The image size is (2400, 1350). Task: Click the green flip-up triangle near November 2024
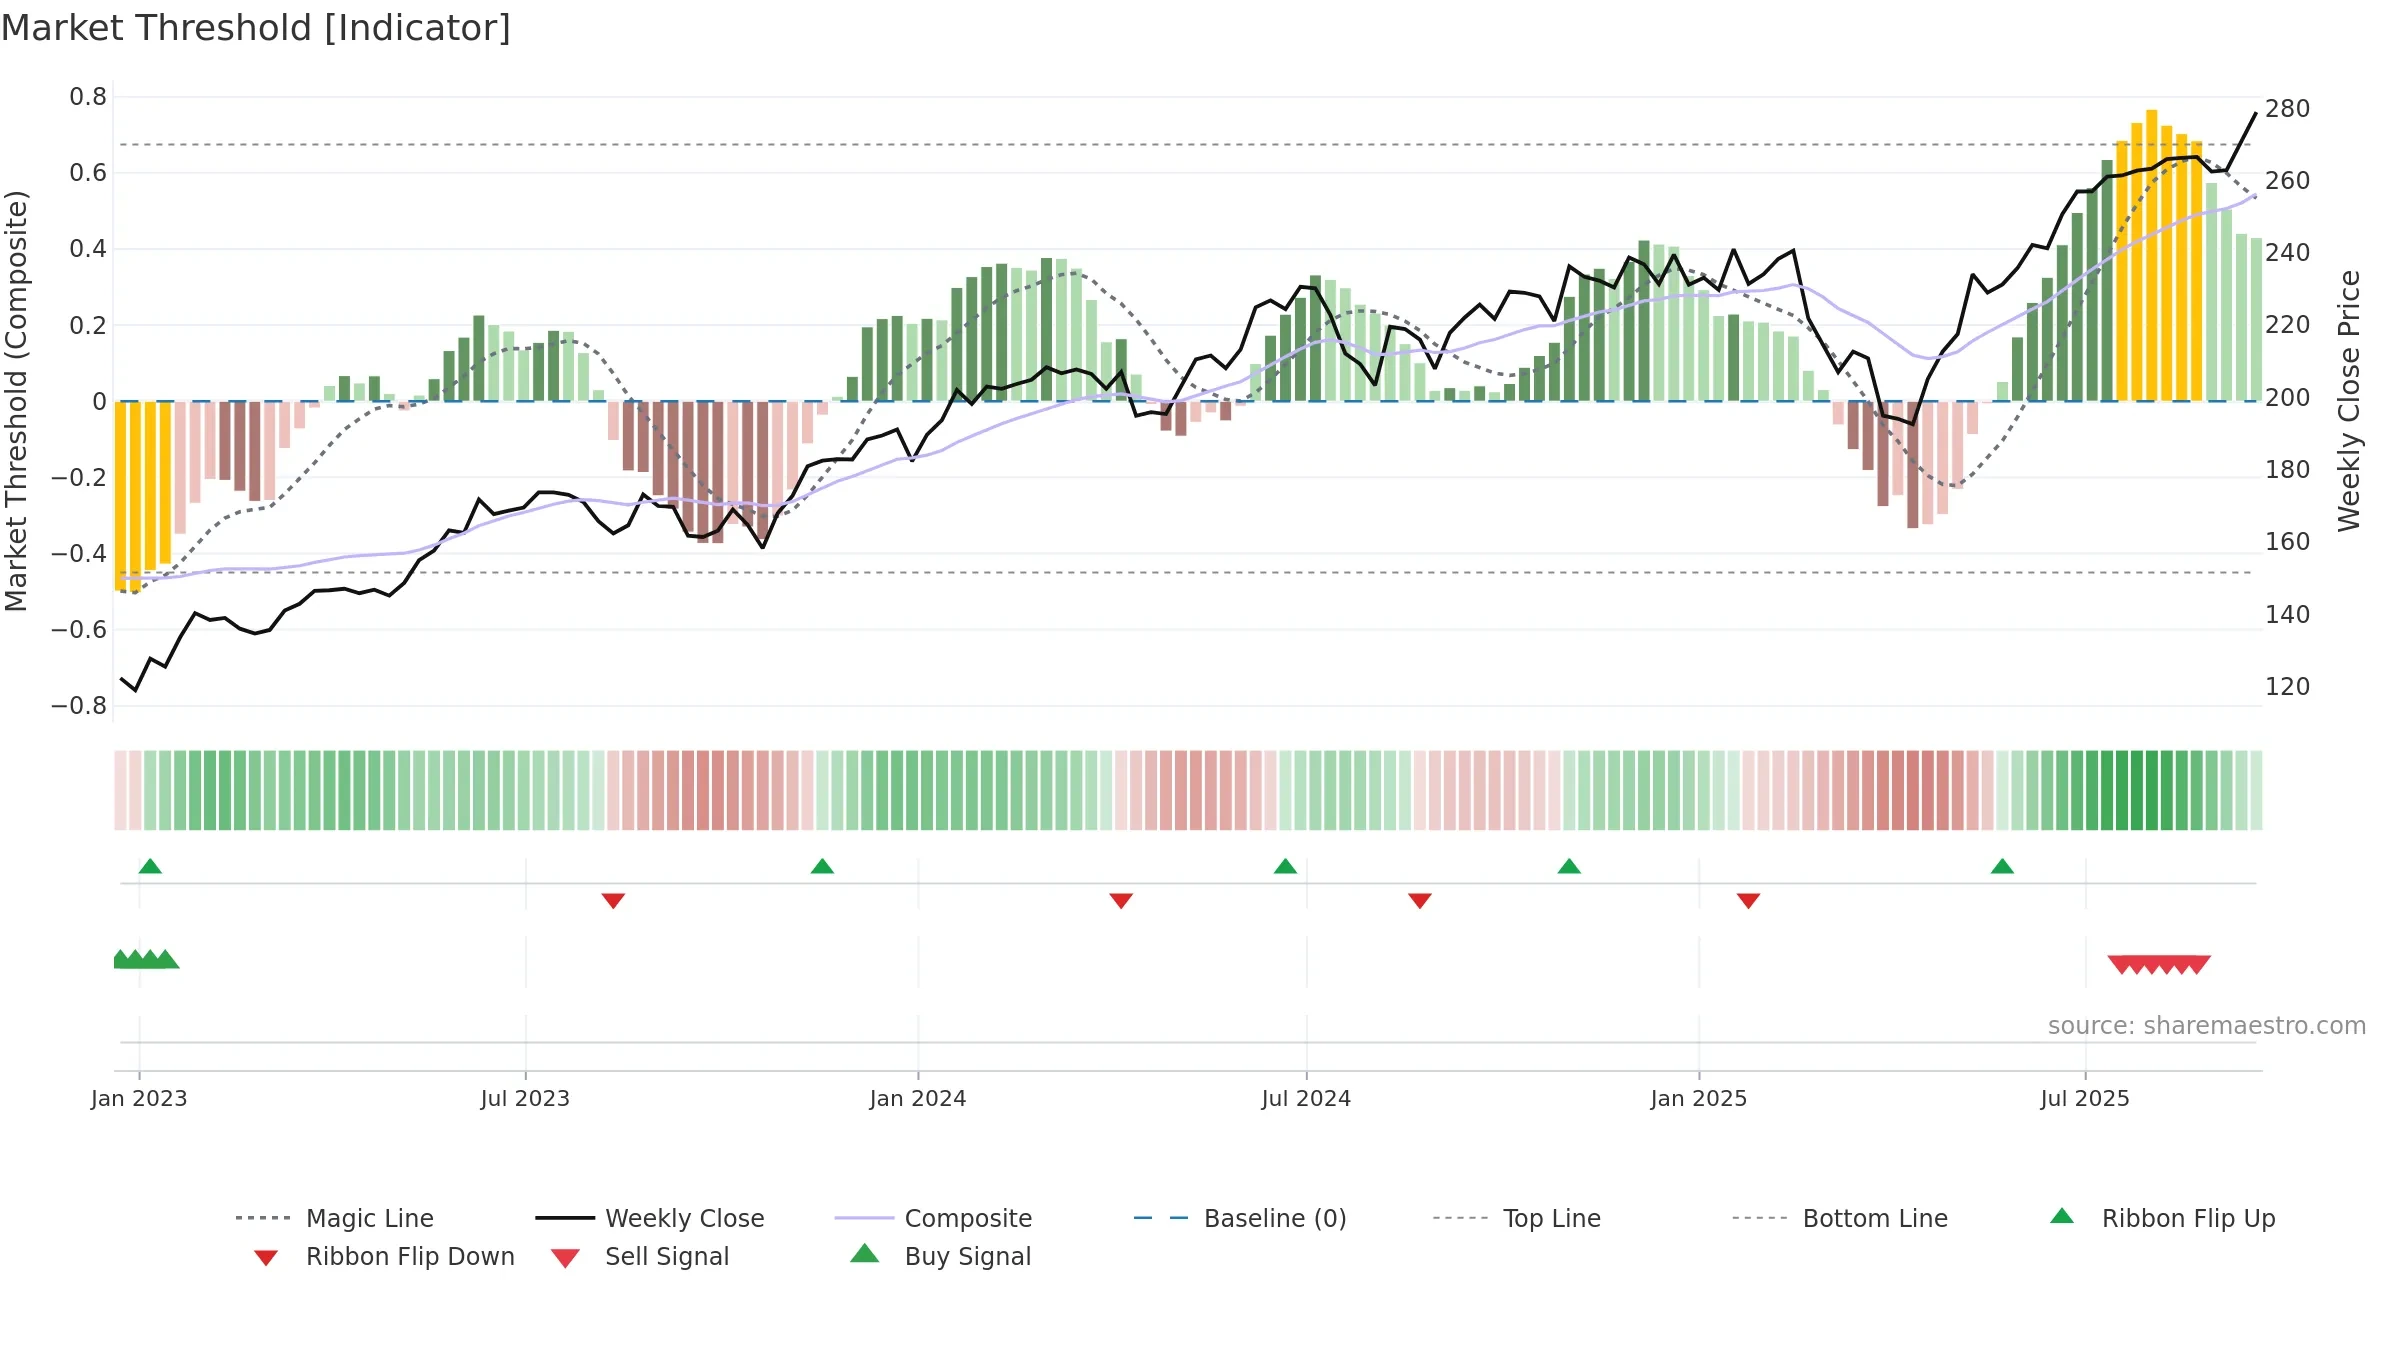point(1569,866)
